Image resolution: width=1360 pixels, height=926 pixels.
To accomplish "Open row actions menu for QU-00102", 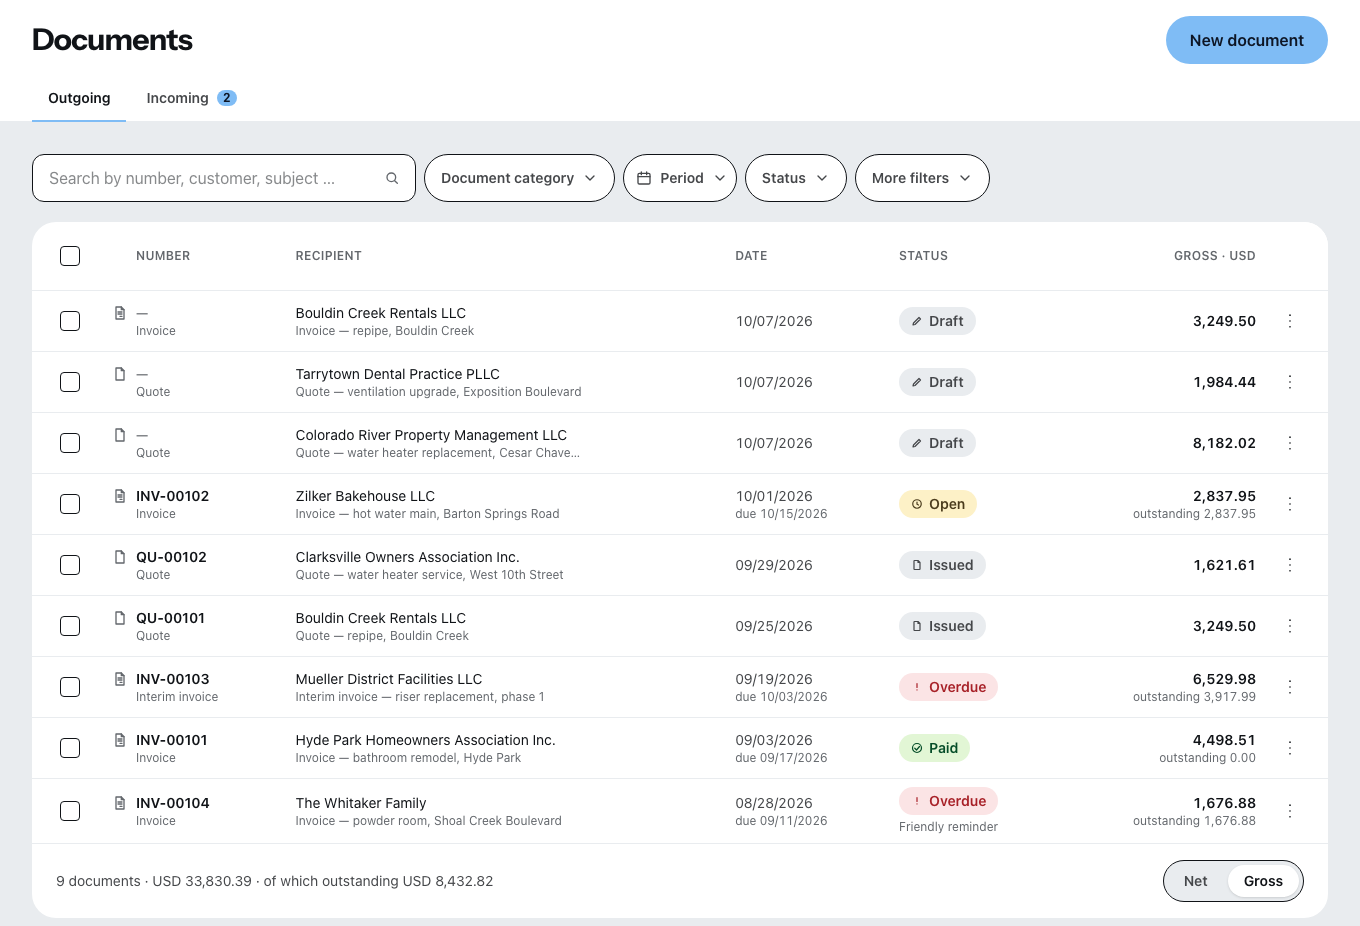I will tap(1290, 565).
